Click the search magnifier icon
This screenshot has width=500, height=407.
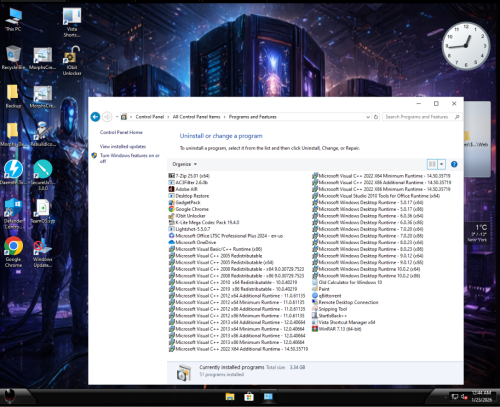point(457,117)
